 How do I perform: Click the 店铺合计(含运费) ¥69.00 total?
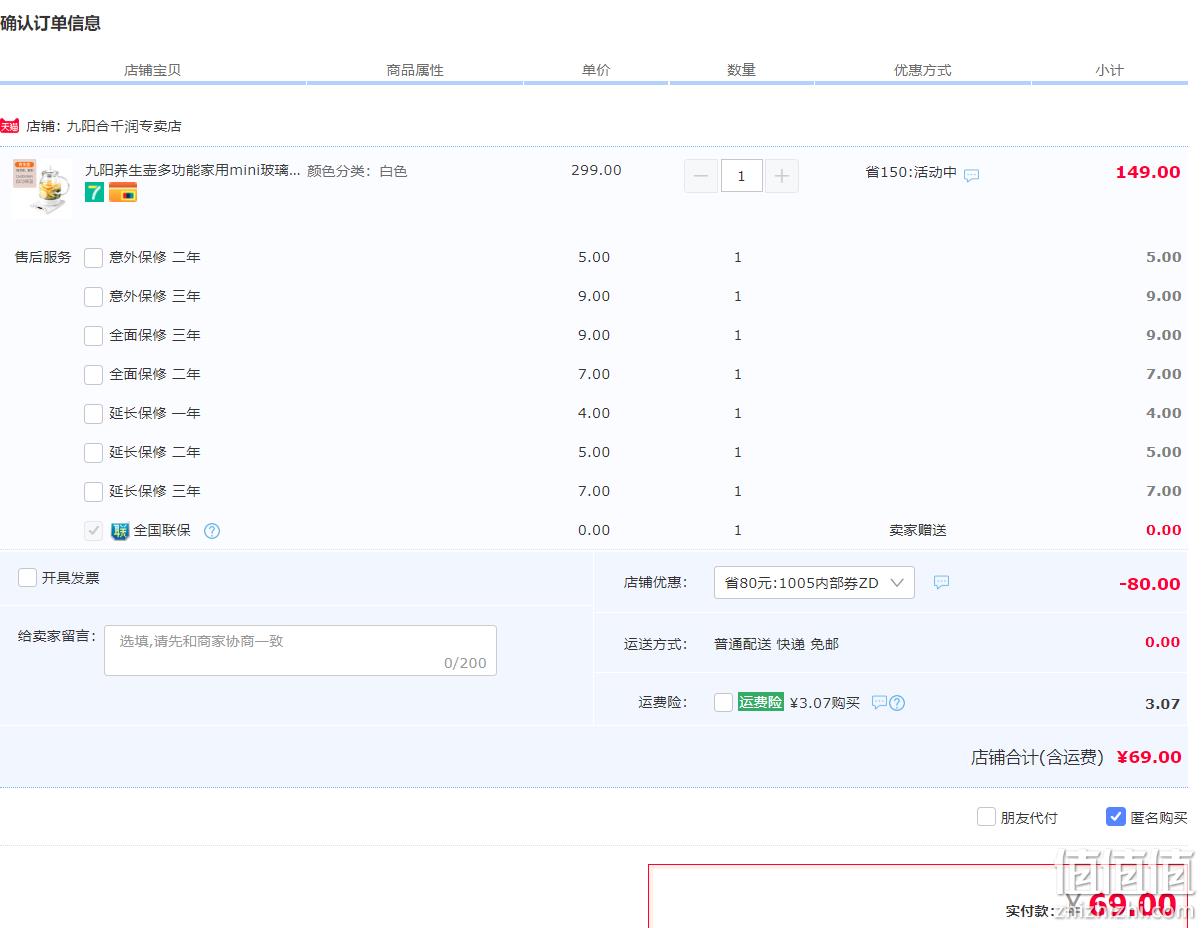pyautogui.click(x=1076, y=757)
